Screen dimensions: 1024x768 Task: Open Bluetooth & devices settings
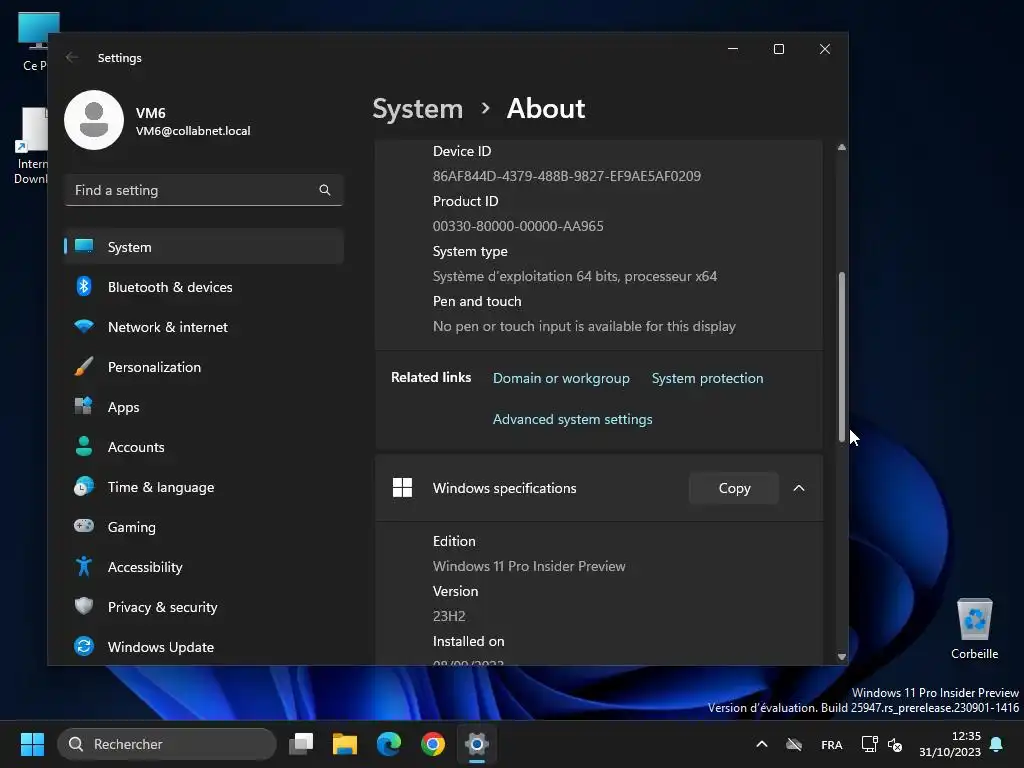click(x=204, y=287)
